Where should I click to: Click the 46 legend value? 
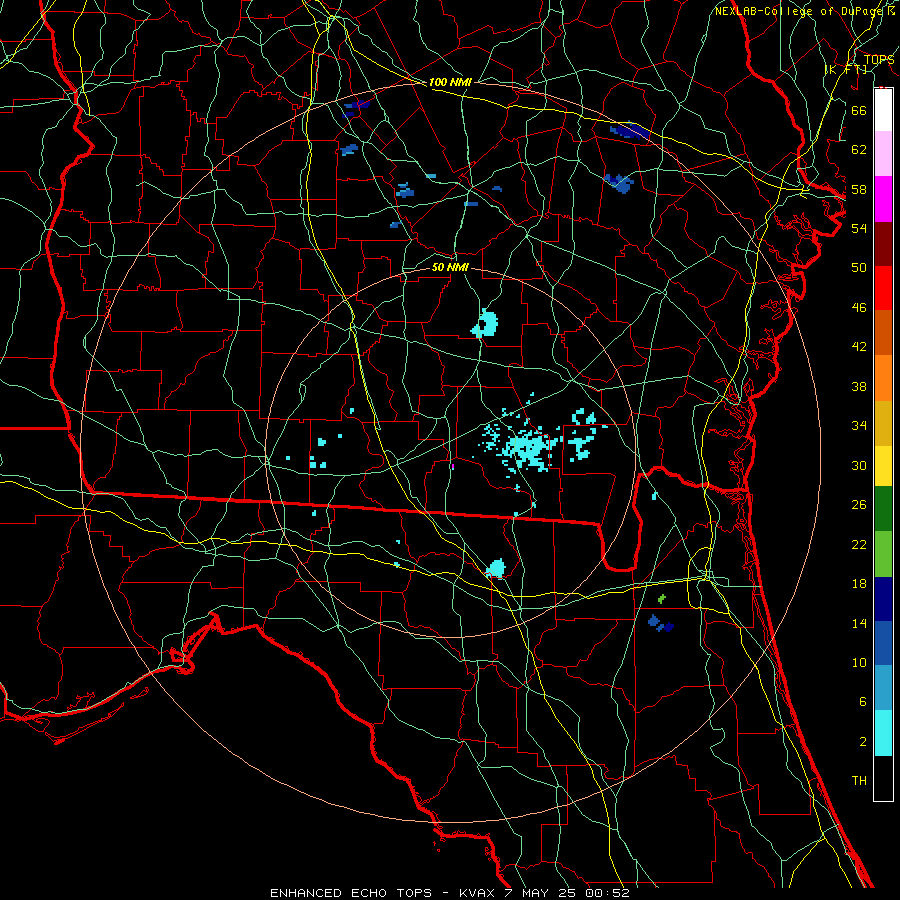coord(859,308)
